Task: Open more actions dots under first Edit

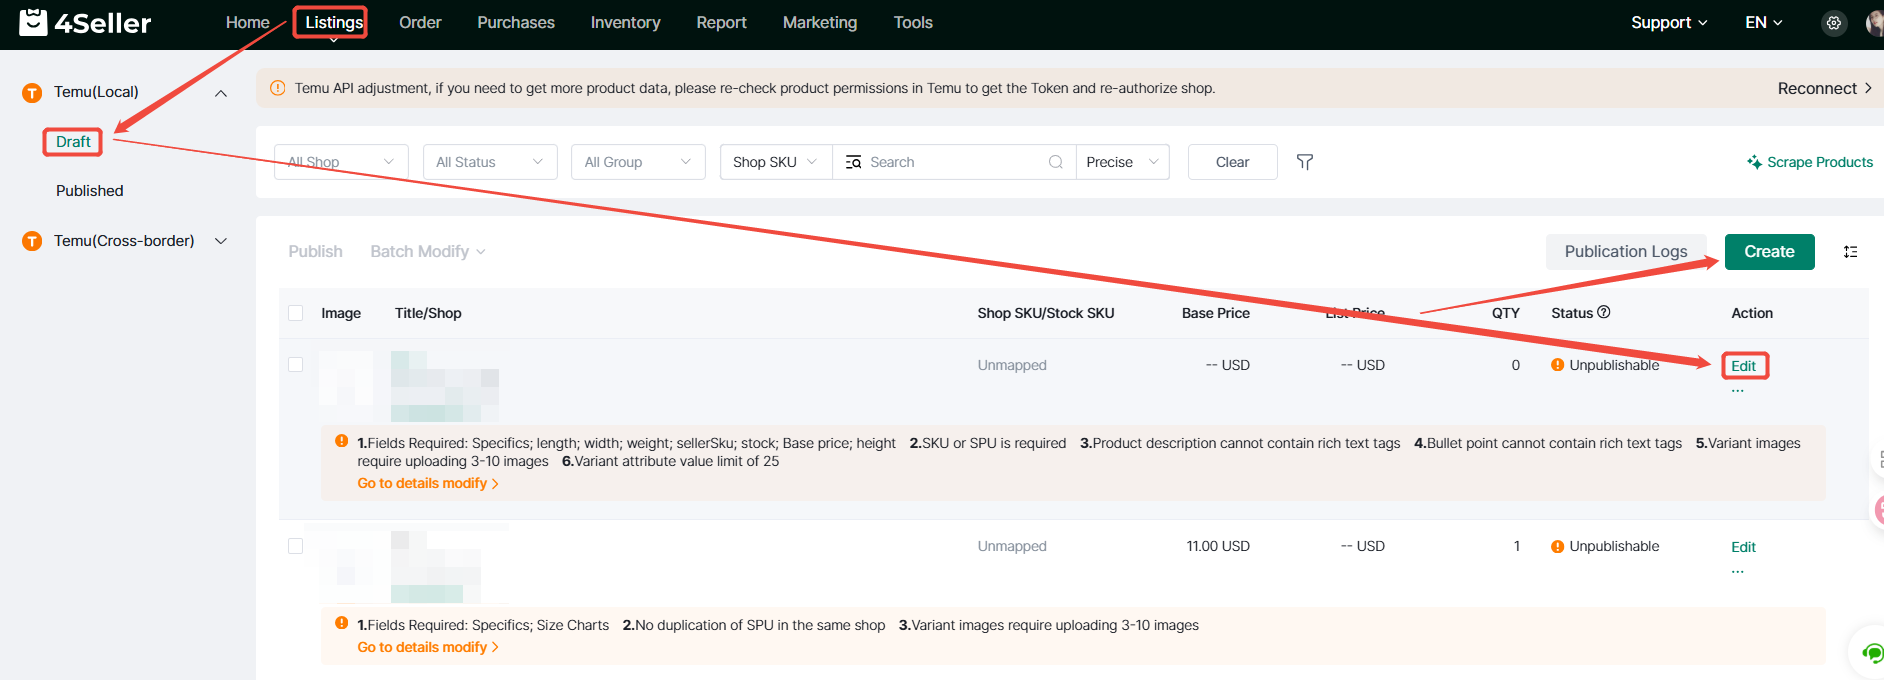Action: pos(1738,390)
